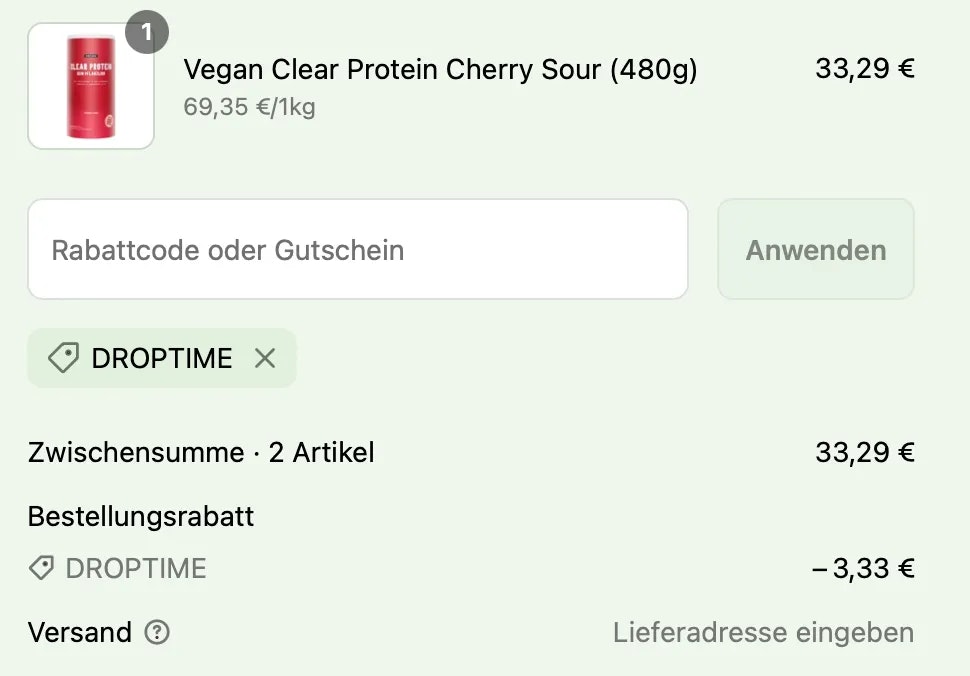
Task: Open the Versand help question mark icon
Action: point(157,632)
